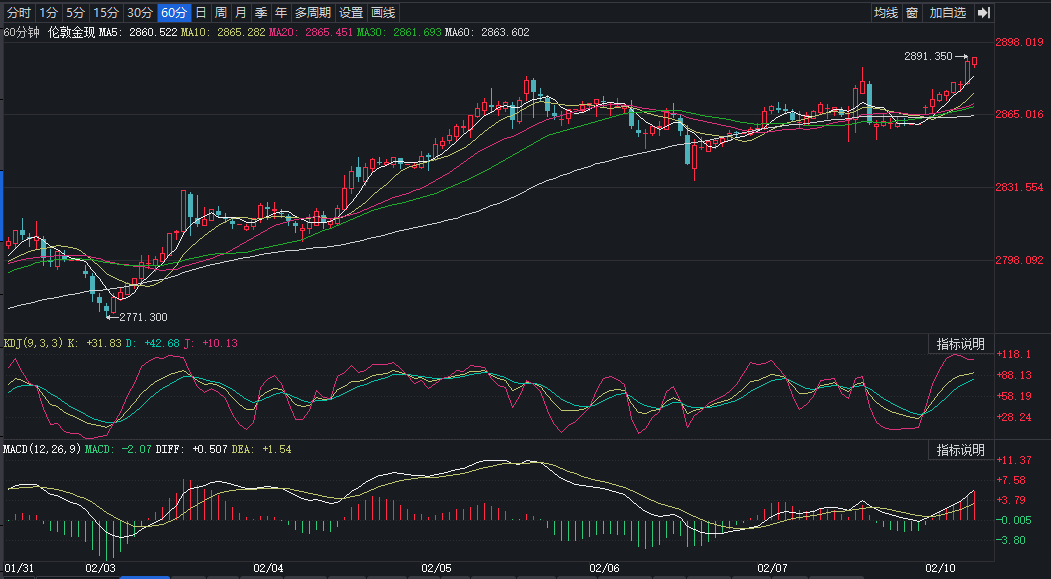Click the high price label 2891.350
The width and height of the screenshot is (1051, 579).
coord(928,57)
